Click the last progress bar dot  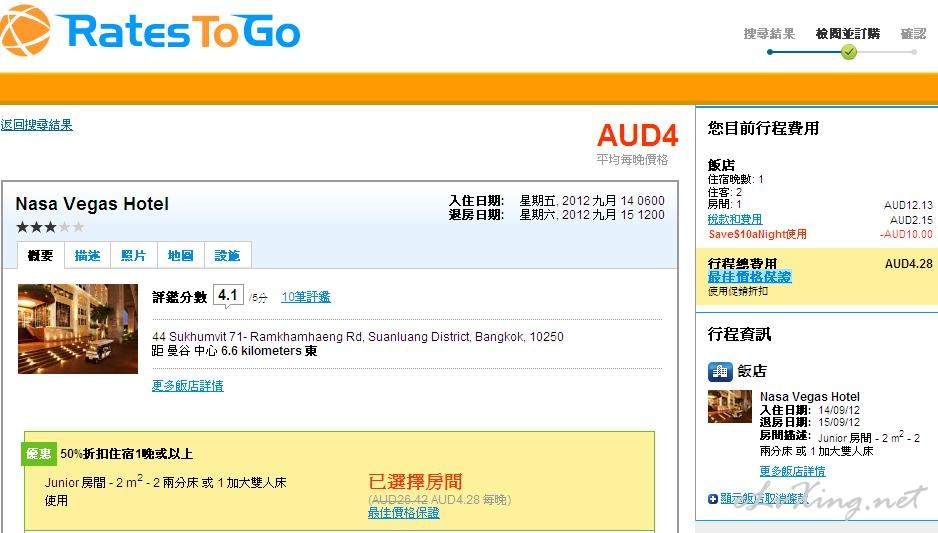click(913, 52)
